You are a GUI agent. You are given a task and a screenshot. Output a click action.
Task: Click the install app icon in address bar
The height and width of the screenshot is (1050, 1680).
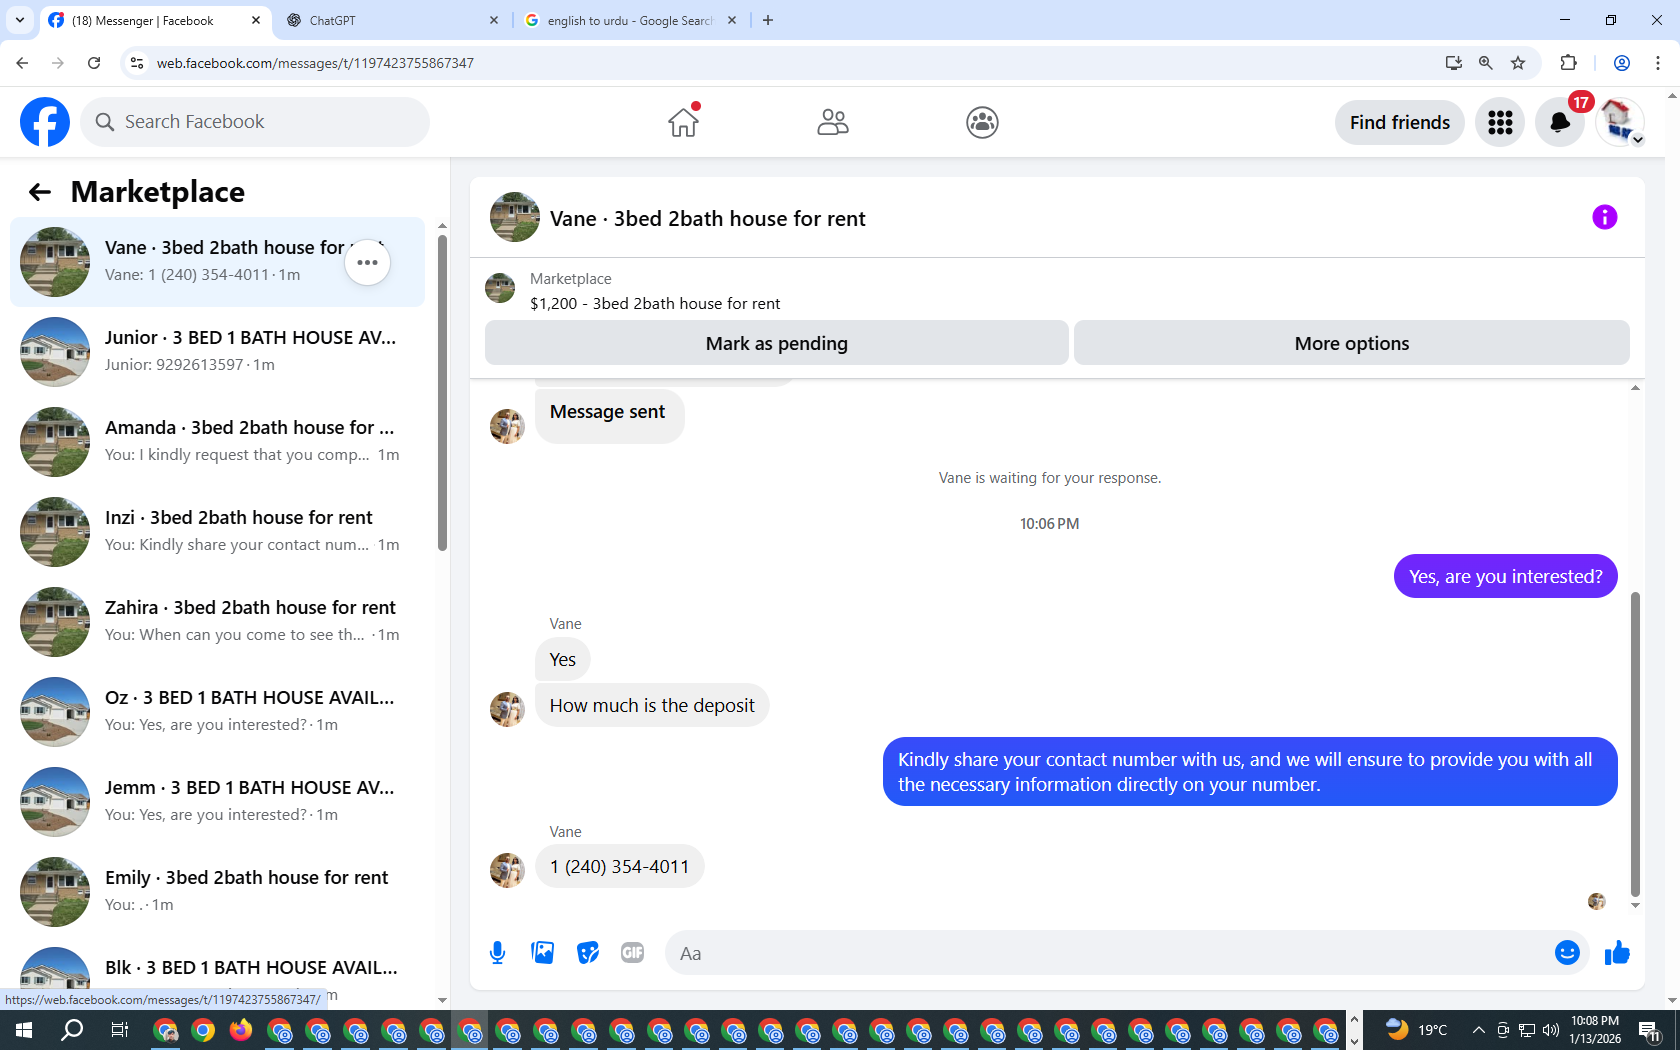1454,63
